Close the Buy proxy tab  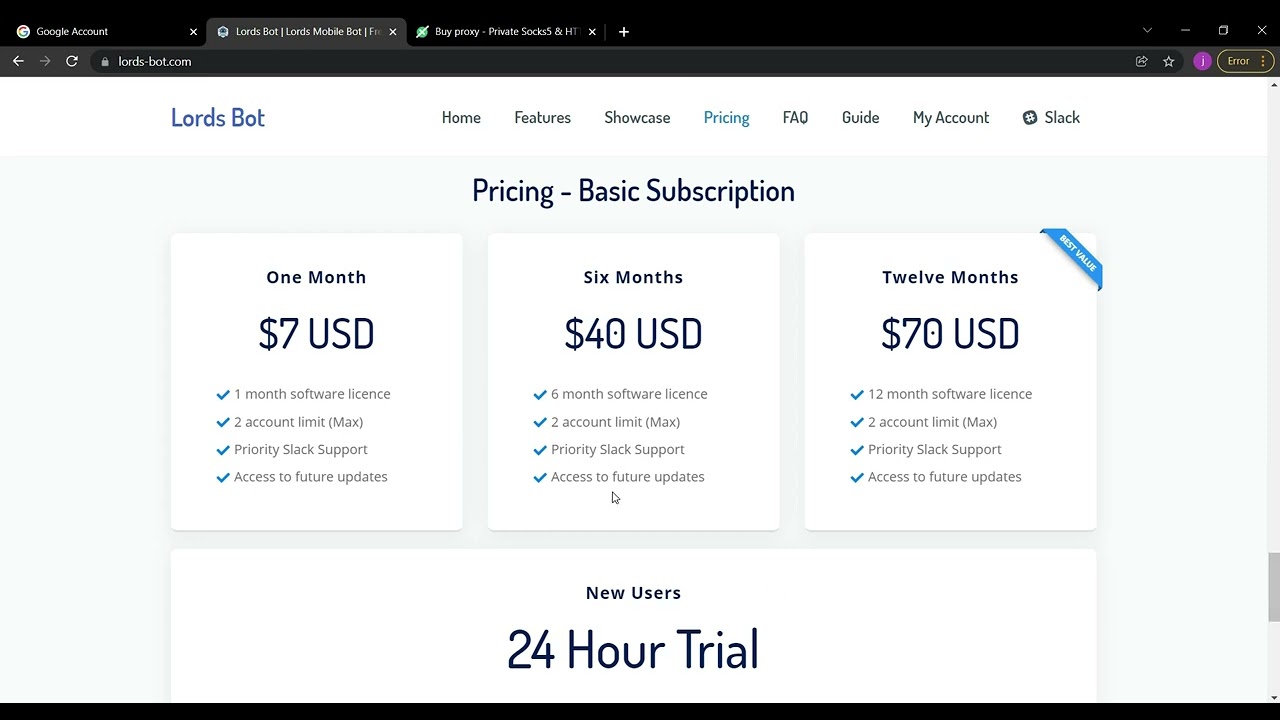[x=592, y=32]
